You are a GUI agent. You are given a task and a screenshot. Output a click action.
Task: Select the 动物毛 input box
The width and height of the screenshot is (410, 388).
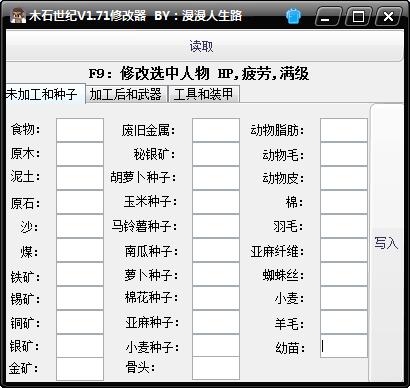tap(344, 154)
